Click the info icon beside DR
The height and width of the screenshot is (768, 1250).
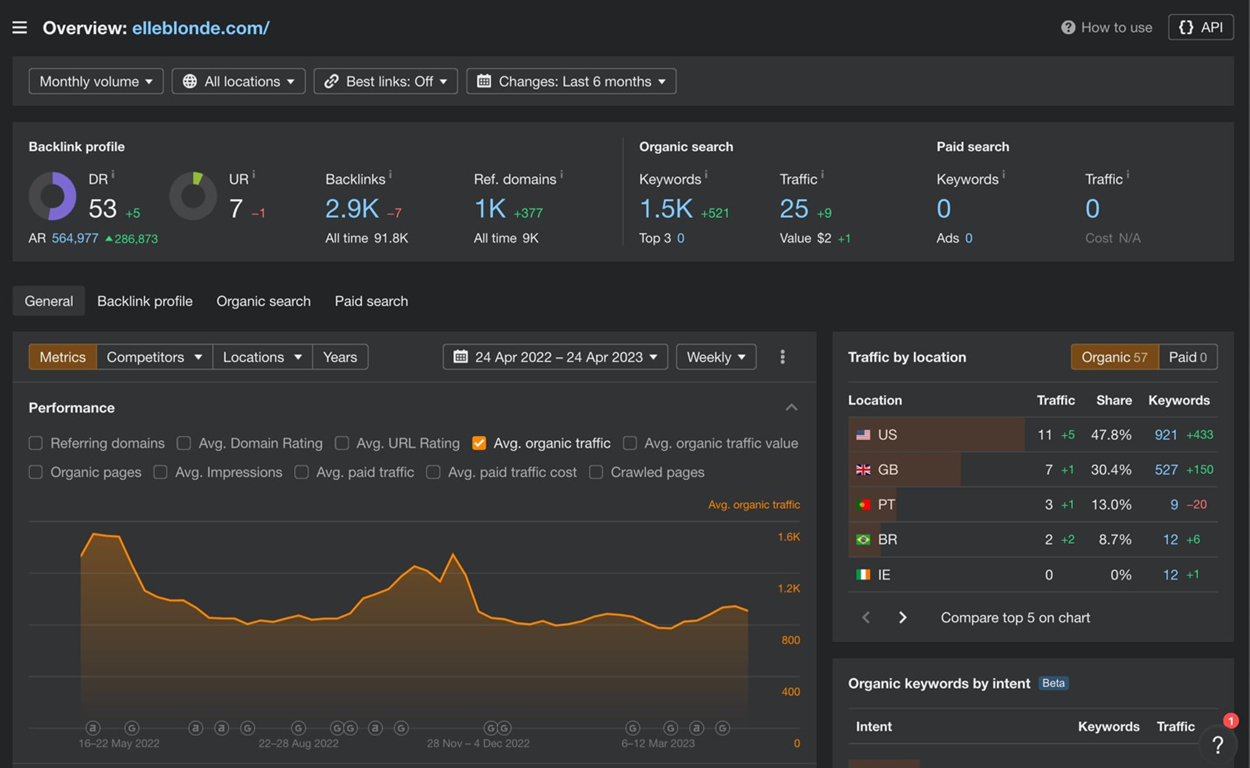click(113, 175)
